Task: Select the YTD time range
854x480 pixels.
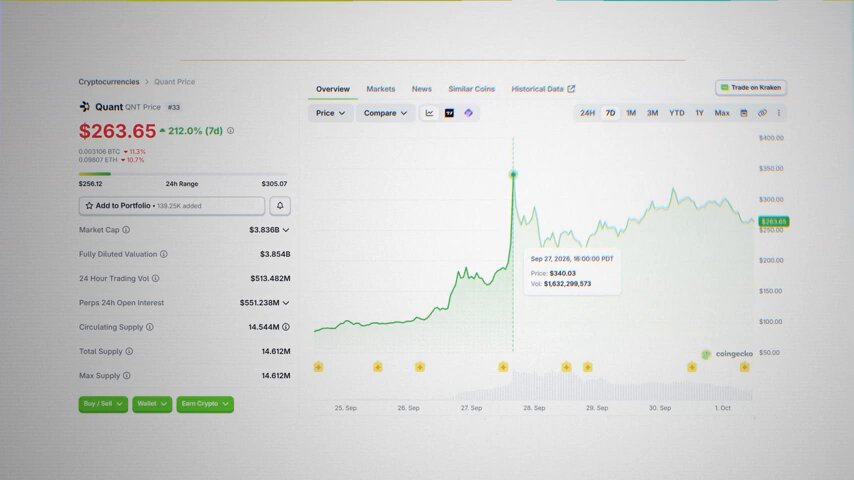Action: [x=676, y=113]
